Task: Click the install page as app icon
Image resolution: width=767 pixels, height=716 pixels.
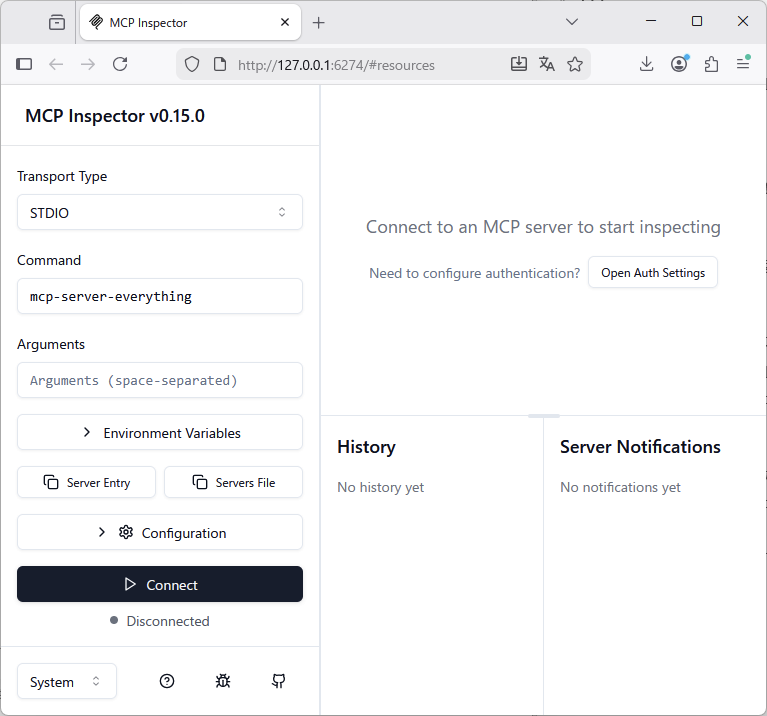Action: pyautogui.click(x=519, y=64)
